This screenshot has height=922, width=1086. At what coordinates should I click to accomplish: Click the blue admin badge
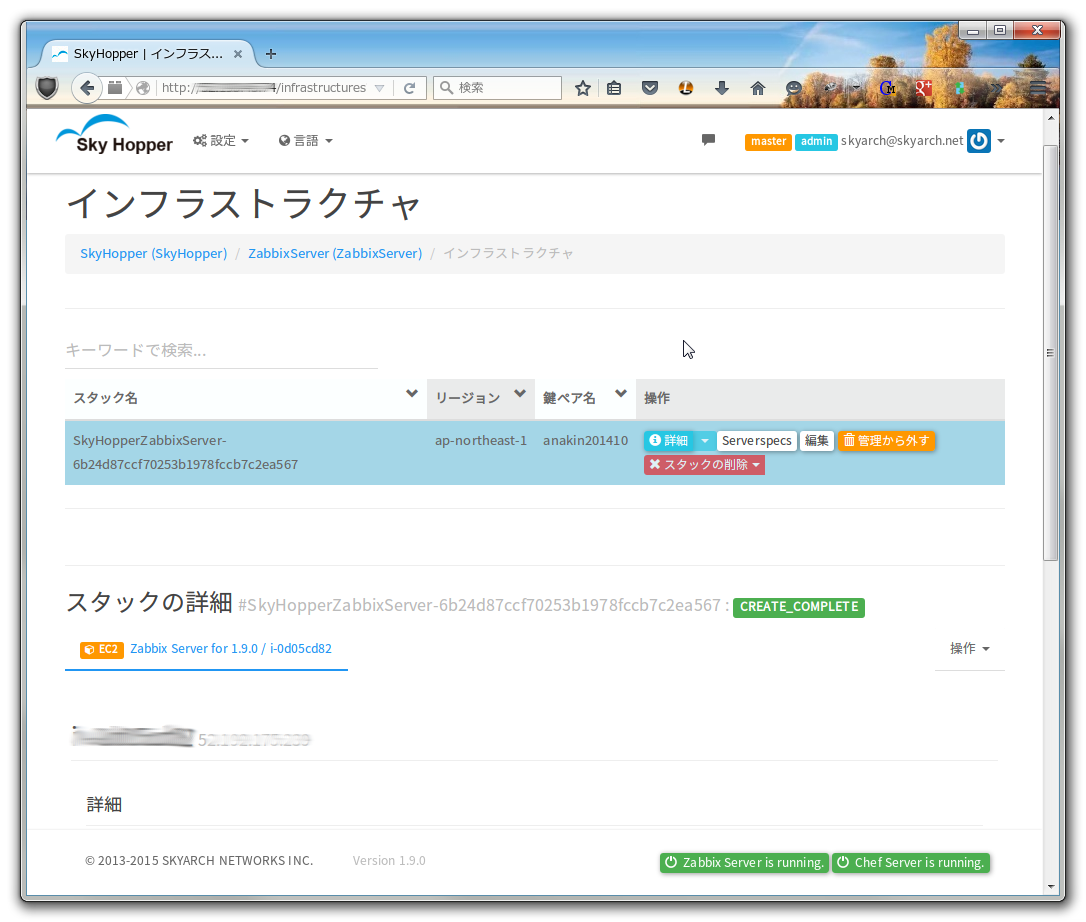(x=817, y=141)
